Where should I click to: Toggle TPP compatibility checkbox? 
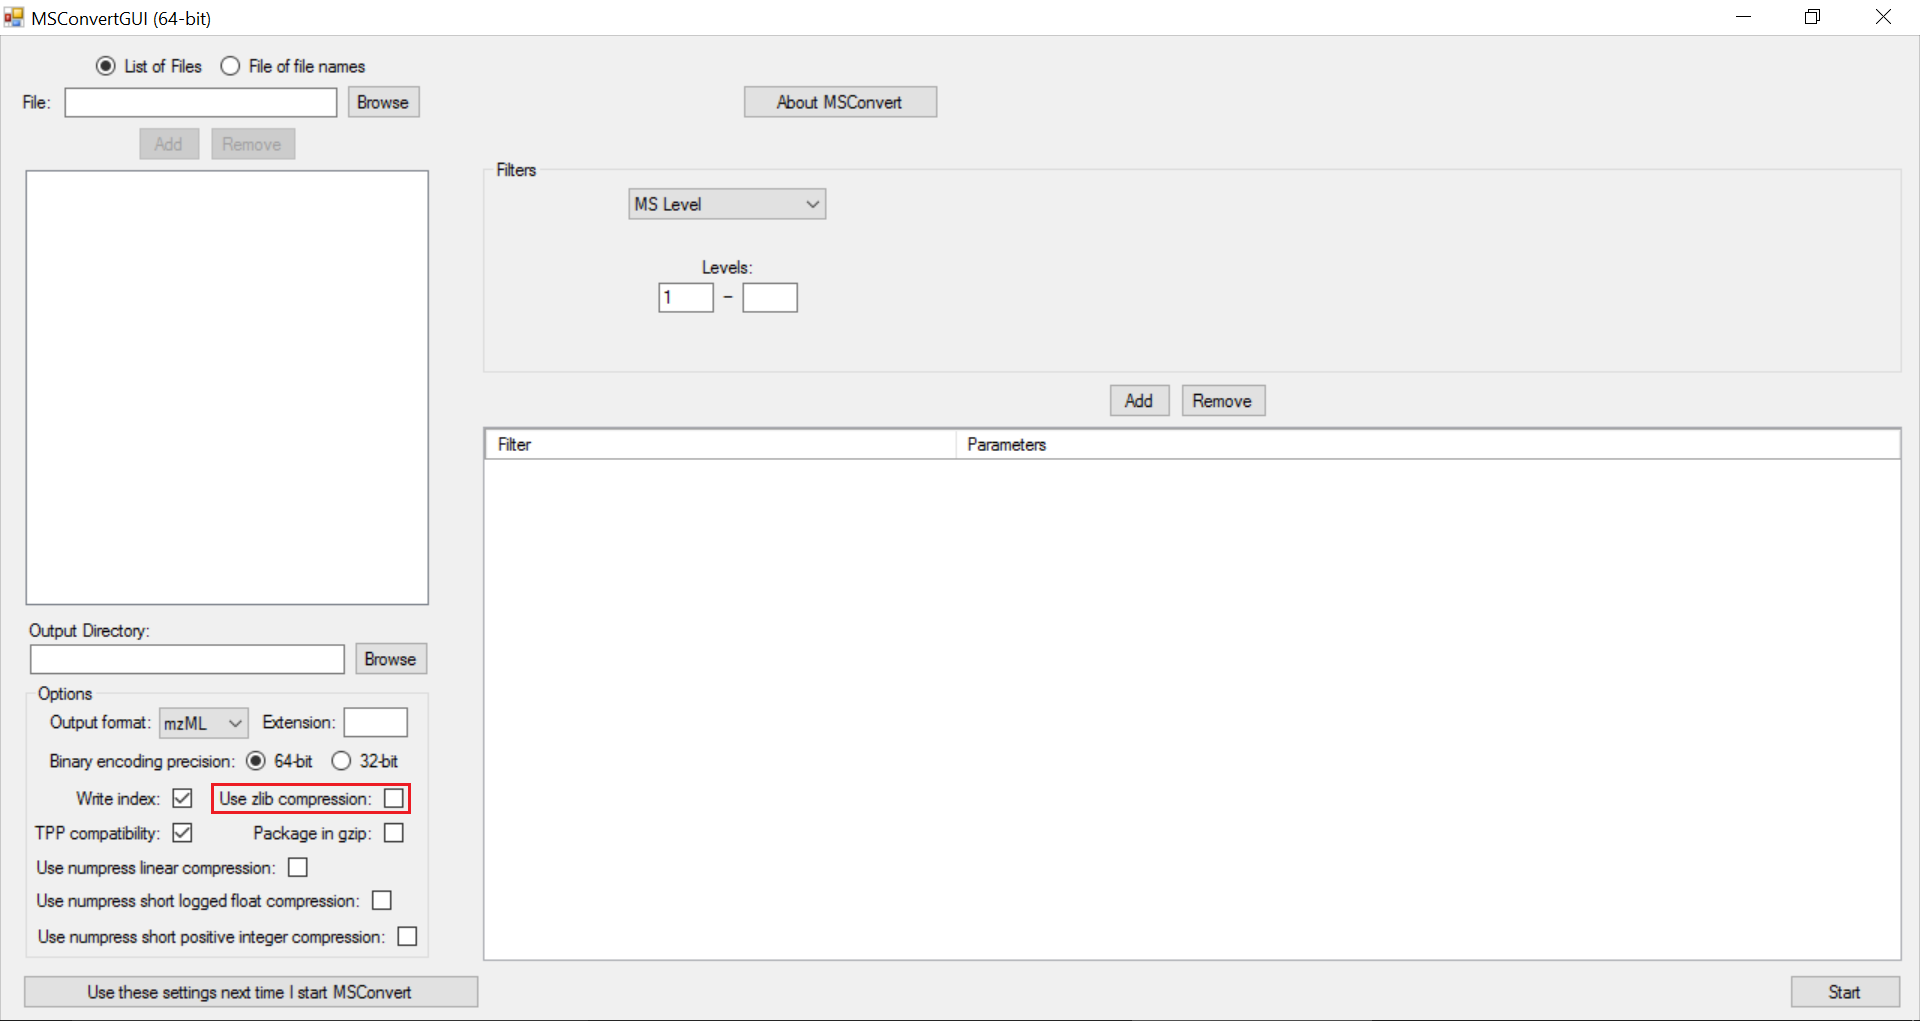point(182,832)
